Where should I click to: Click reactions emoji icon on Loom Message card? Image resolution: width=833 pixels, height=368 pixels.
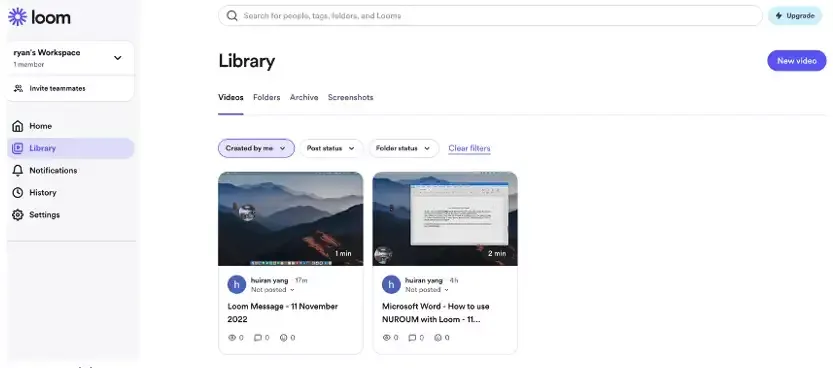tap(283, 338)
